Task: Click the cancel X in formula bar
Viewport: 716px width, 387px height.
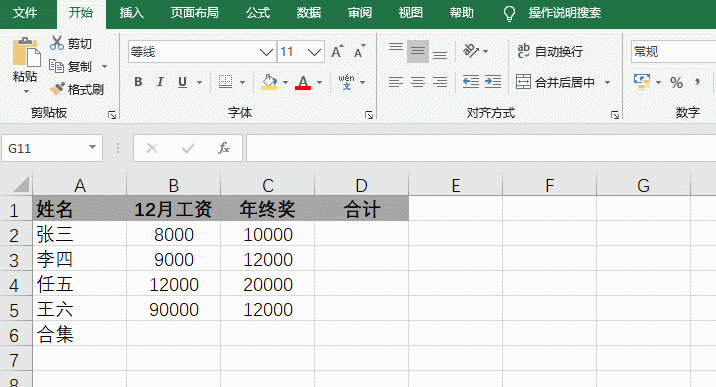Action: click(x=152, y=148)
